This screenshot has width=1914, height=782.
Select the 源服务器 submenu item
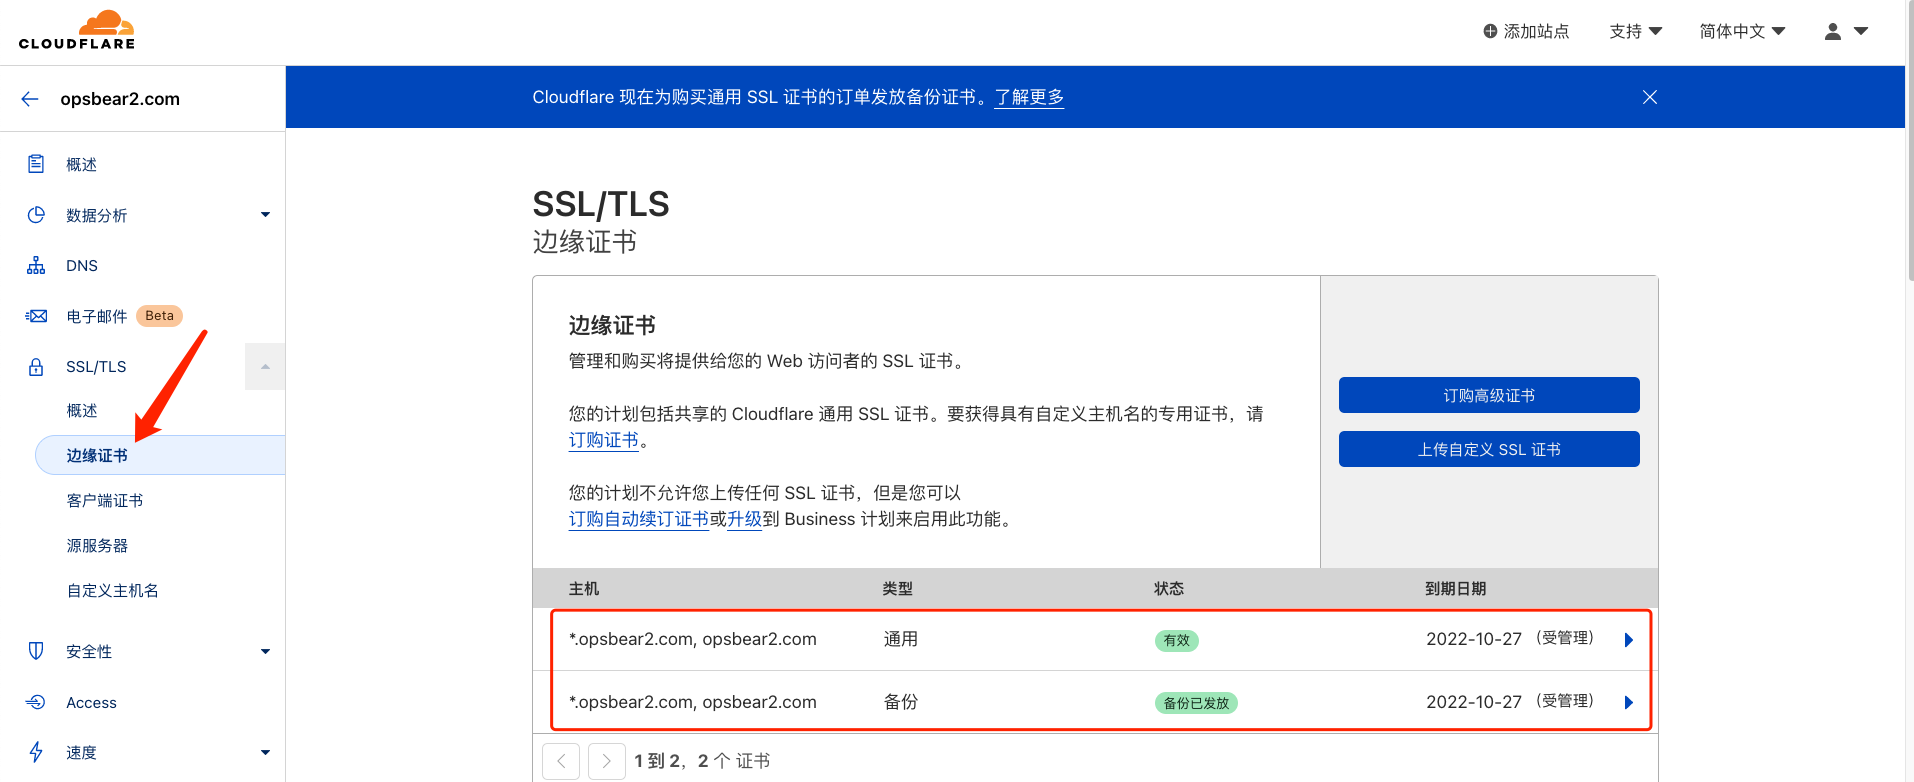click(x=97, y=545)
